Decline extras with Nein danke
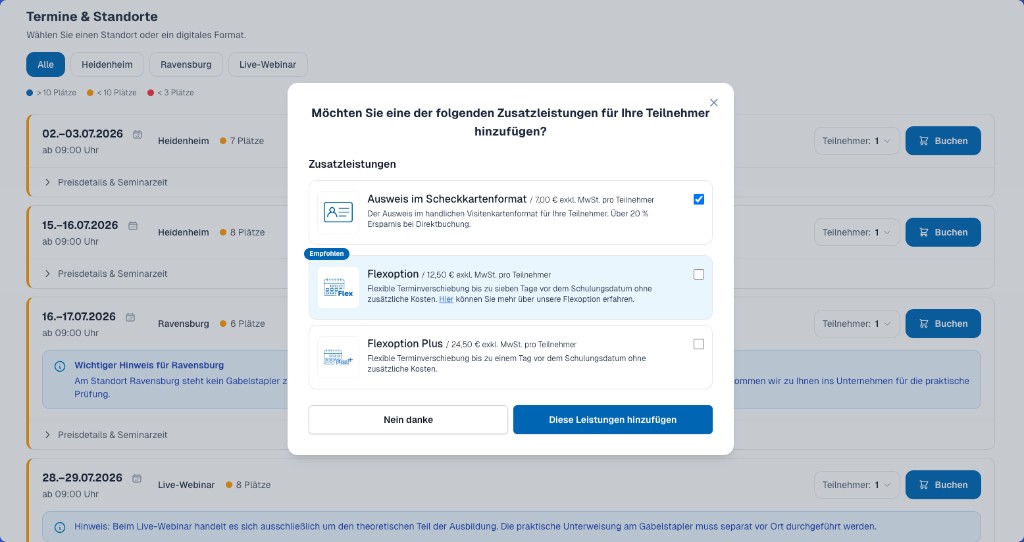Image resolution: width=1024 pixels, height=542 pixels. pos(408,420)
